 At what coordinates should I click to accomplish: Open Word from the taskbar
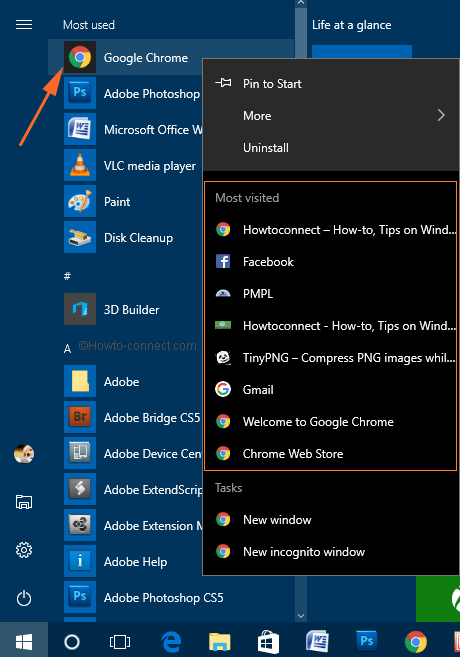(x=317, y=641)
